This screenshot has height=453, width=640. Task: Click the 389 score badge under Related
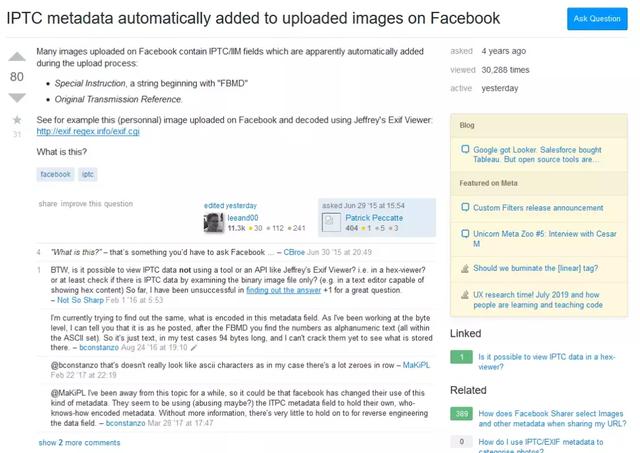[462, 413]
